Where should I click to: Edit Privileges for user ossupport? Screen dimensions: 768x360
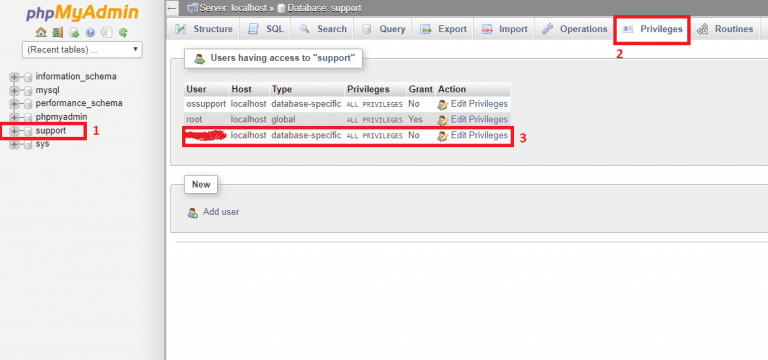pyautogui.click(x=473, y=104)
